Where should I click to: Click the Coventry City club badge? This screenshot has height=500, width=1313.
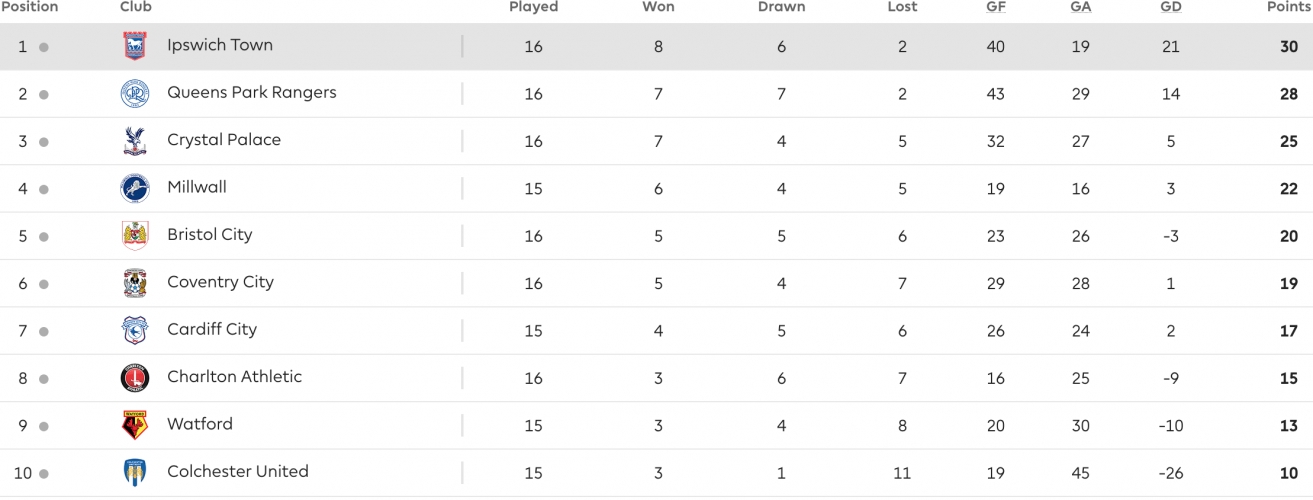134,283
